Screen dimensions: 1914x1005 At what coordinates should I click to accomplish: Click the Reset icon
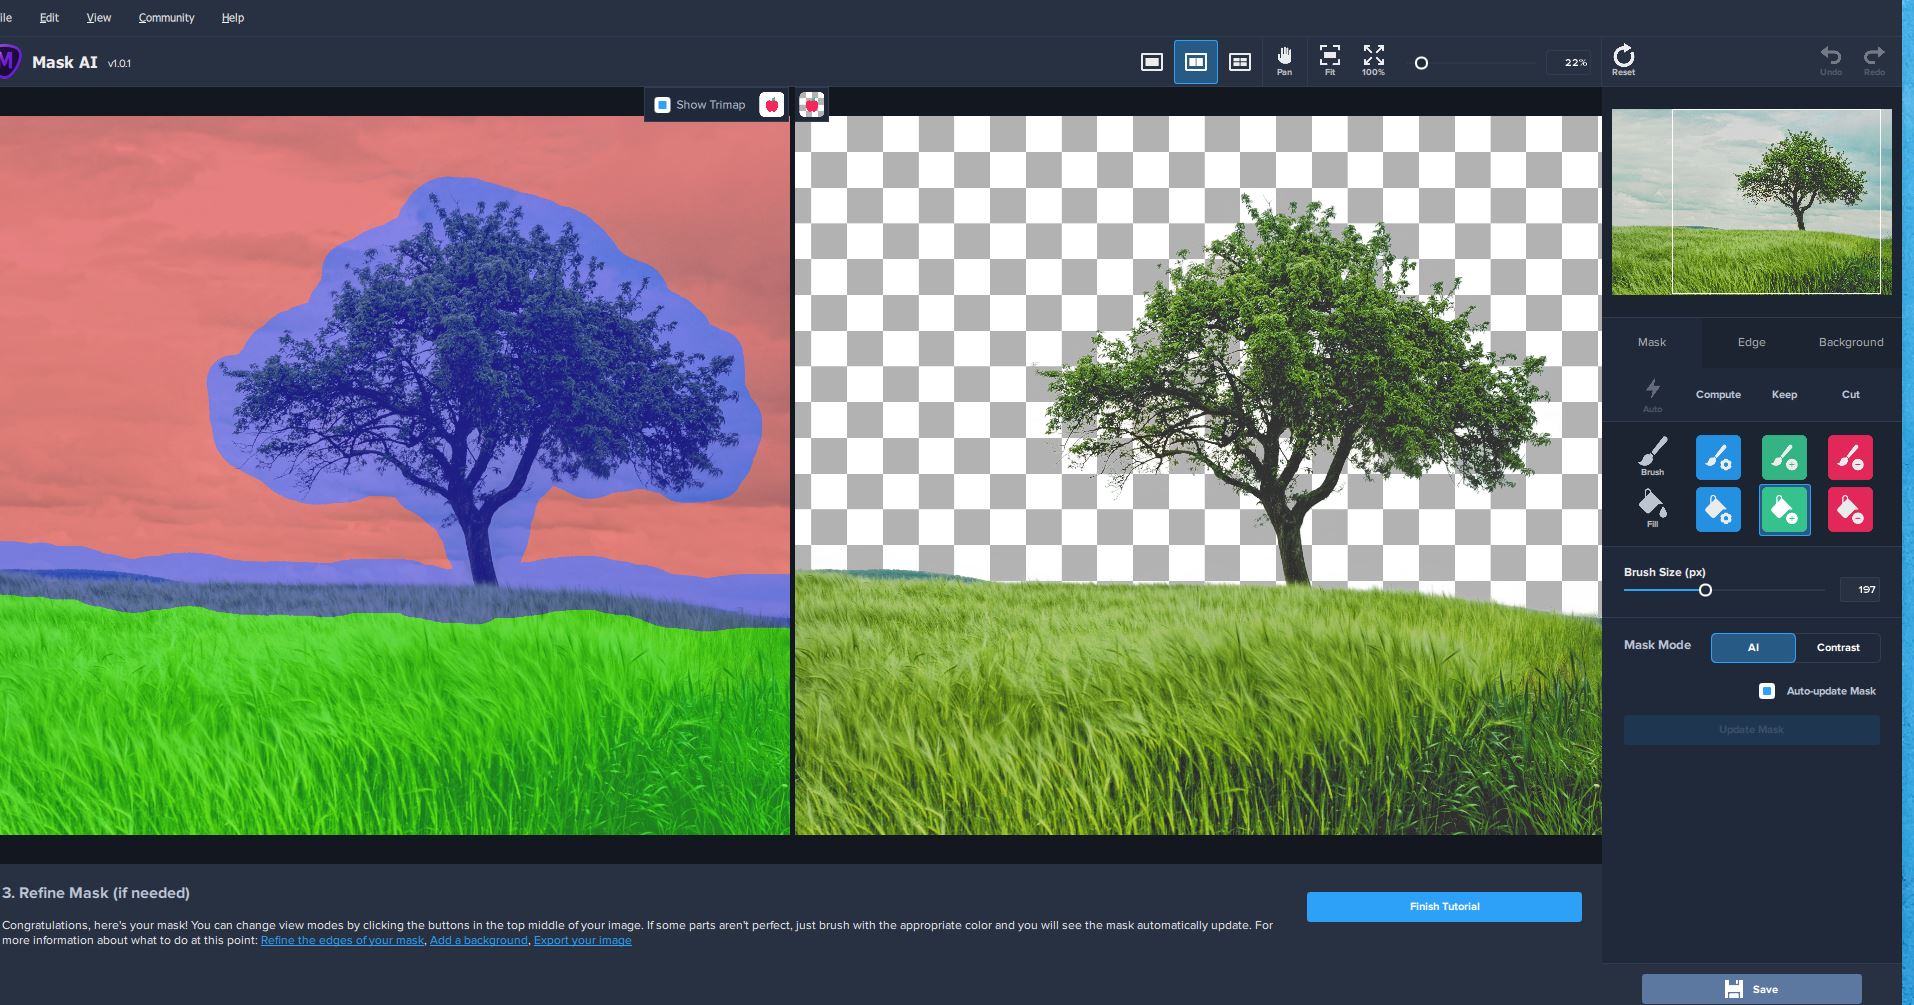(1623, 60)
